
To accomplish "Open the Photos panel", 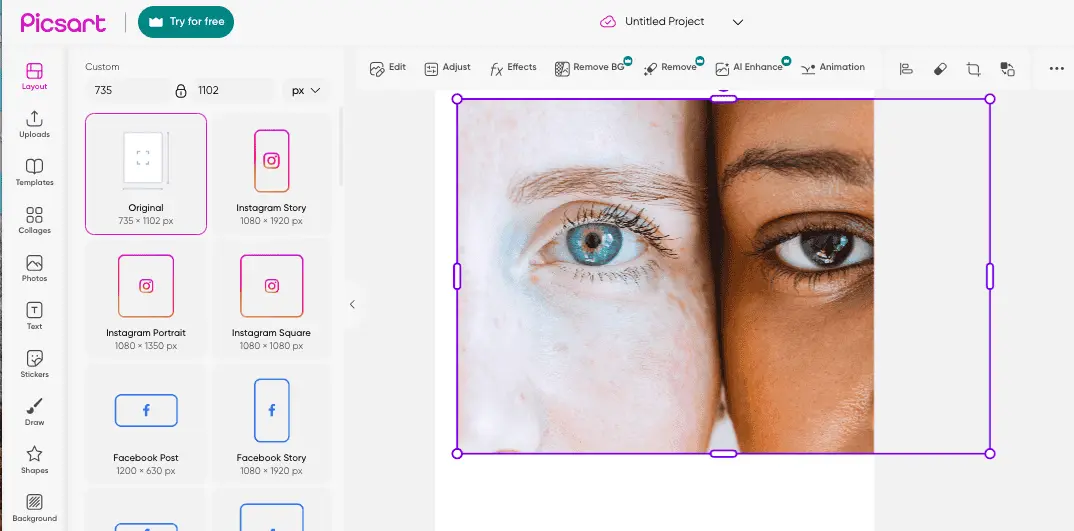I will tap(34, 268).
